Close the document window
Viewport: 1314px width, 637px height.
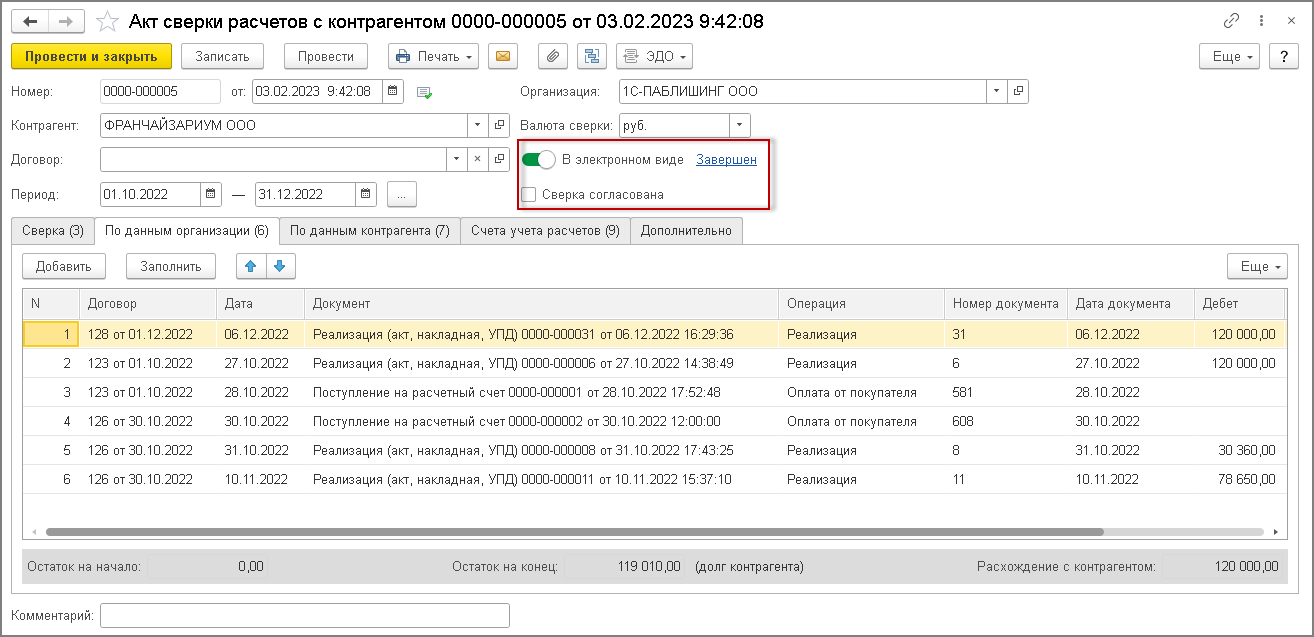(1289, 21)
